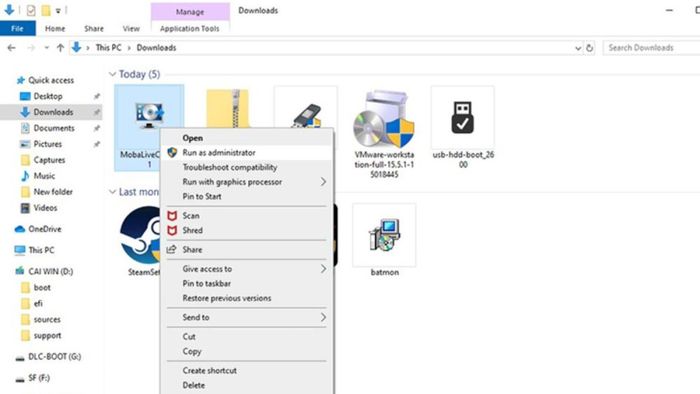Click Downloads in the address path
Viewport: 700px width, 394px height.
click(156, 48)
